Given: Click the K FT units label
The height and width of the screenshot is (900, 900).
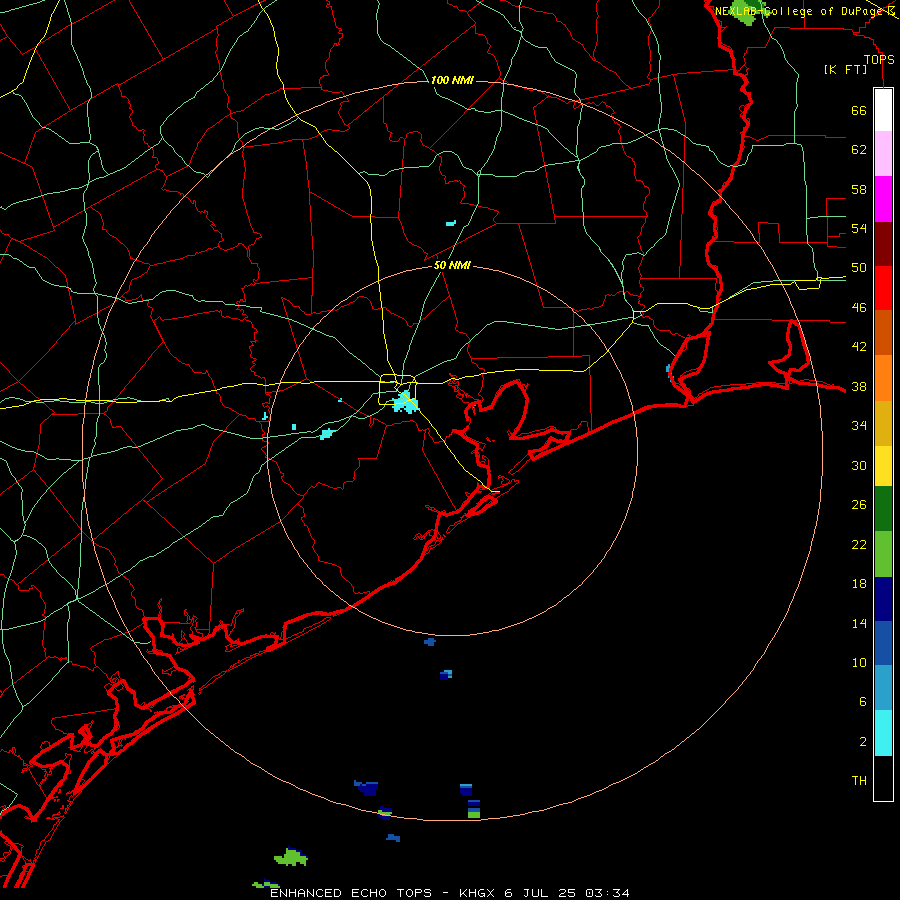Looking at the screenshot, I should coord(846,69).
